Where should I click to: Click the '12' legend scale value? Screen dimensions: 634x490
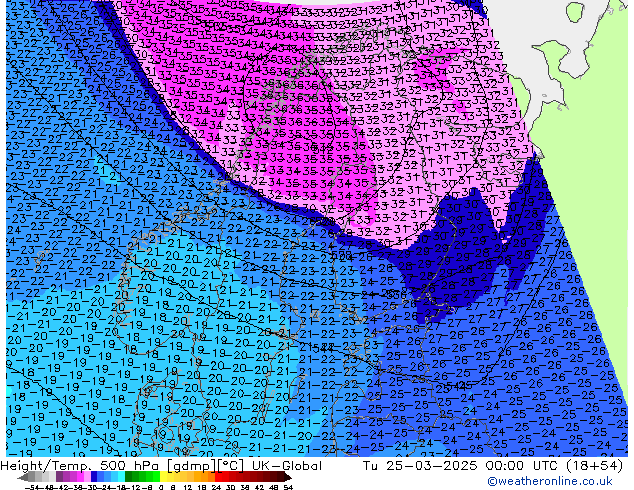point(187,488)
